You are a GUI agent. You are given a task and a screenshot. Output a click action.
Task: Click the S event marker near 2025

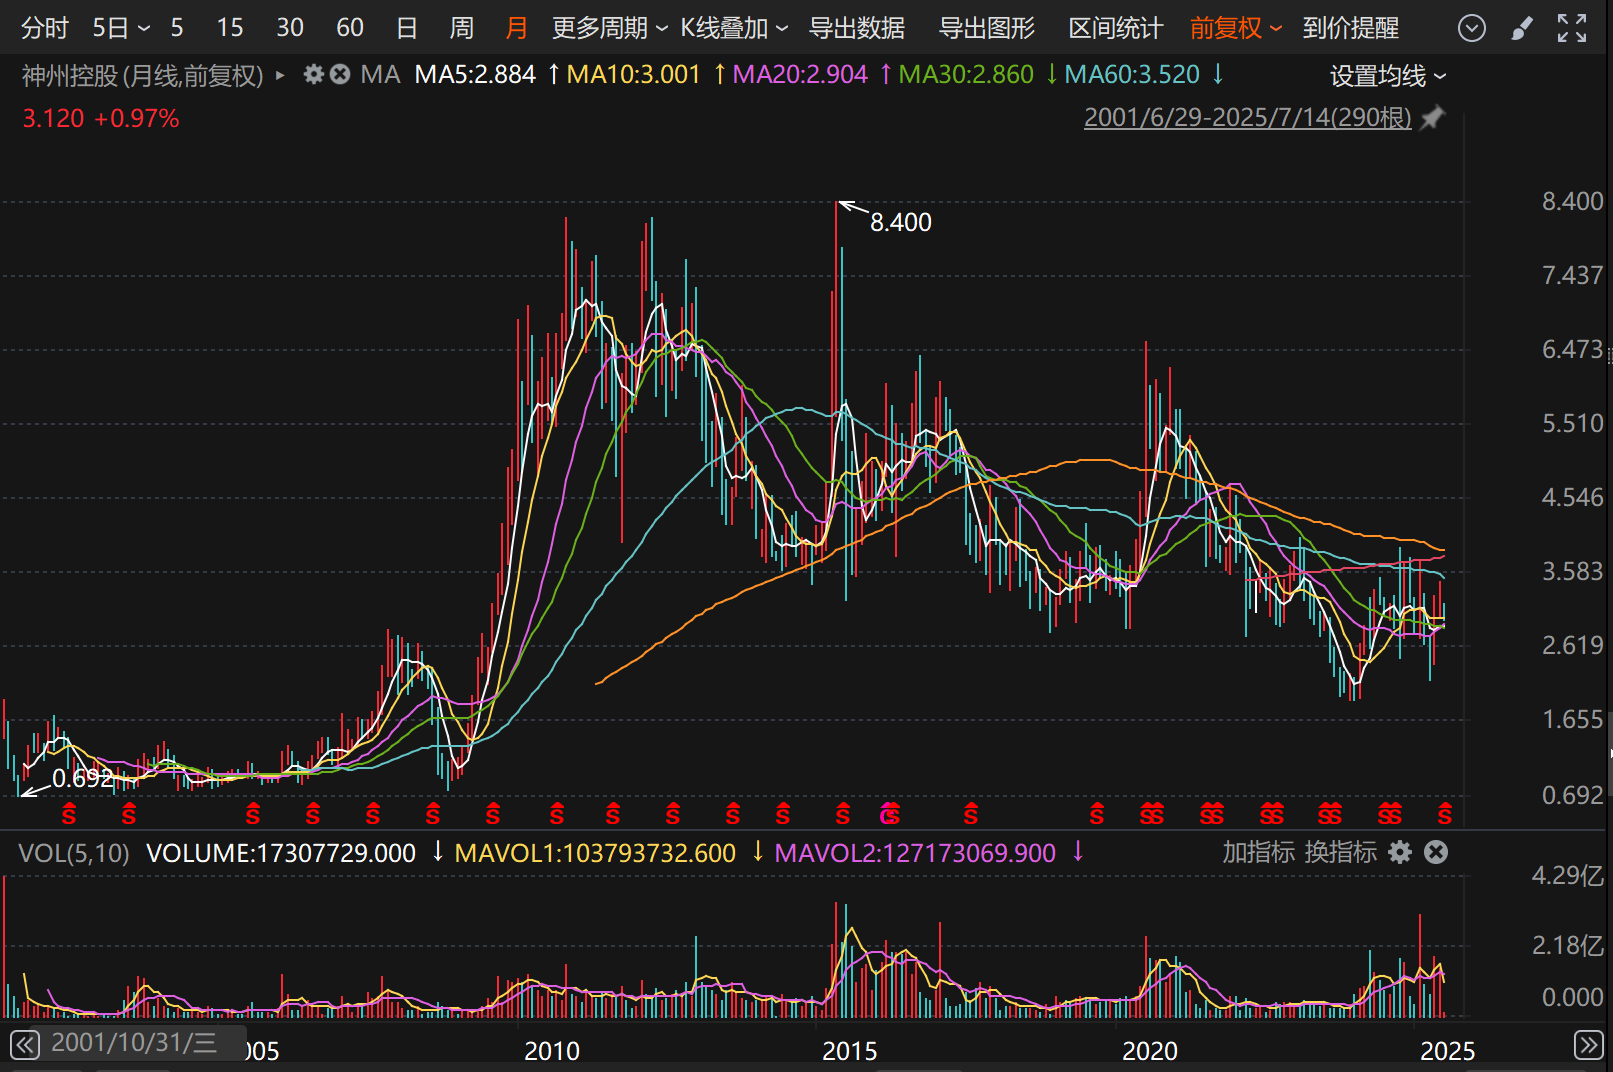click(x=1444, y=815)
